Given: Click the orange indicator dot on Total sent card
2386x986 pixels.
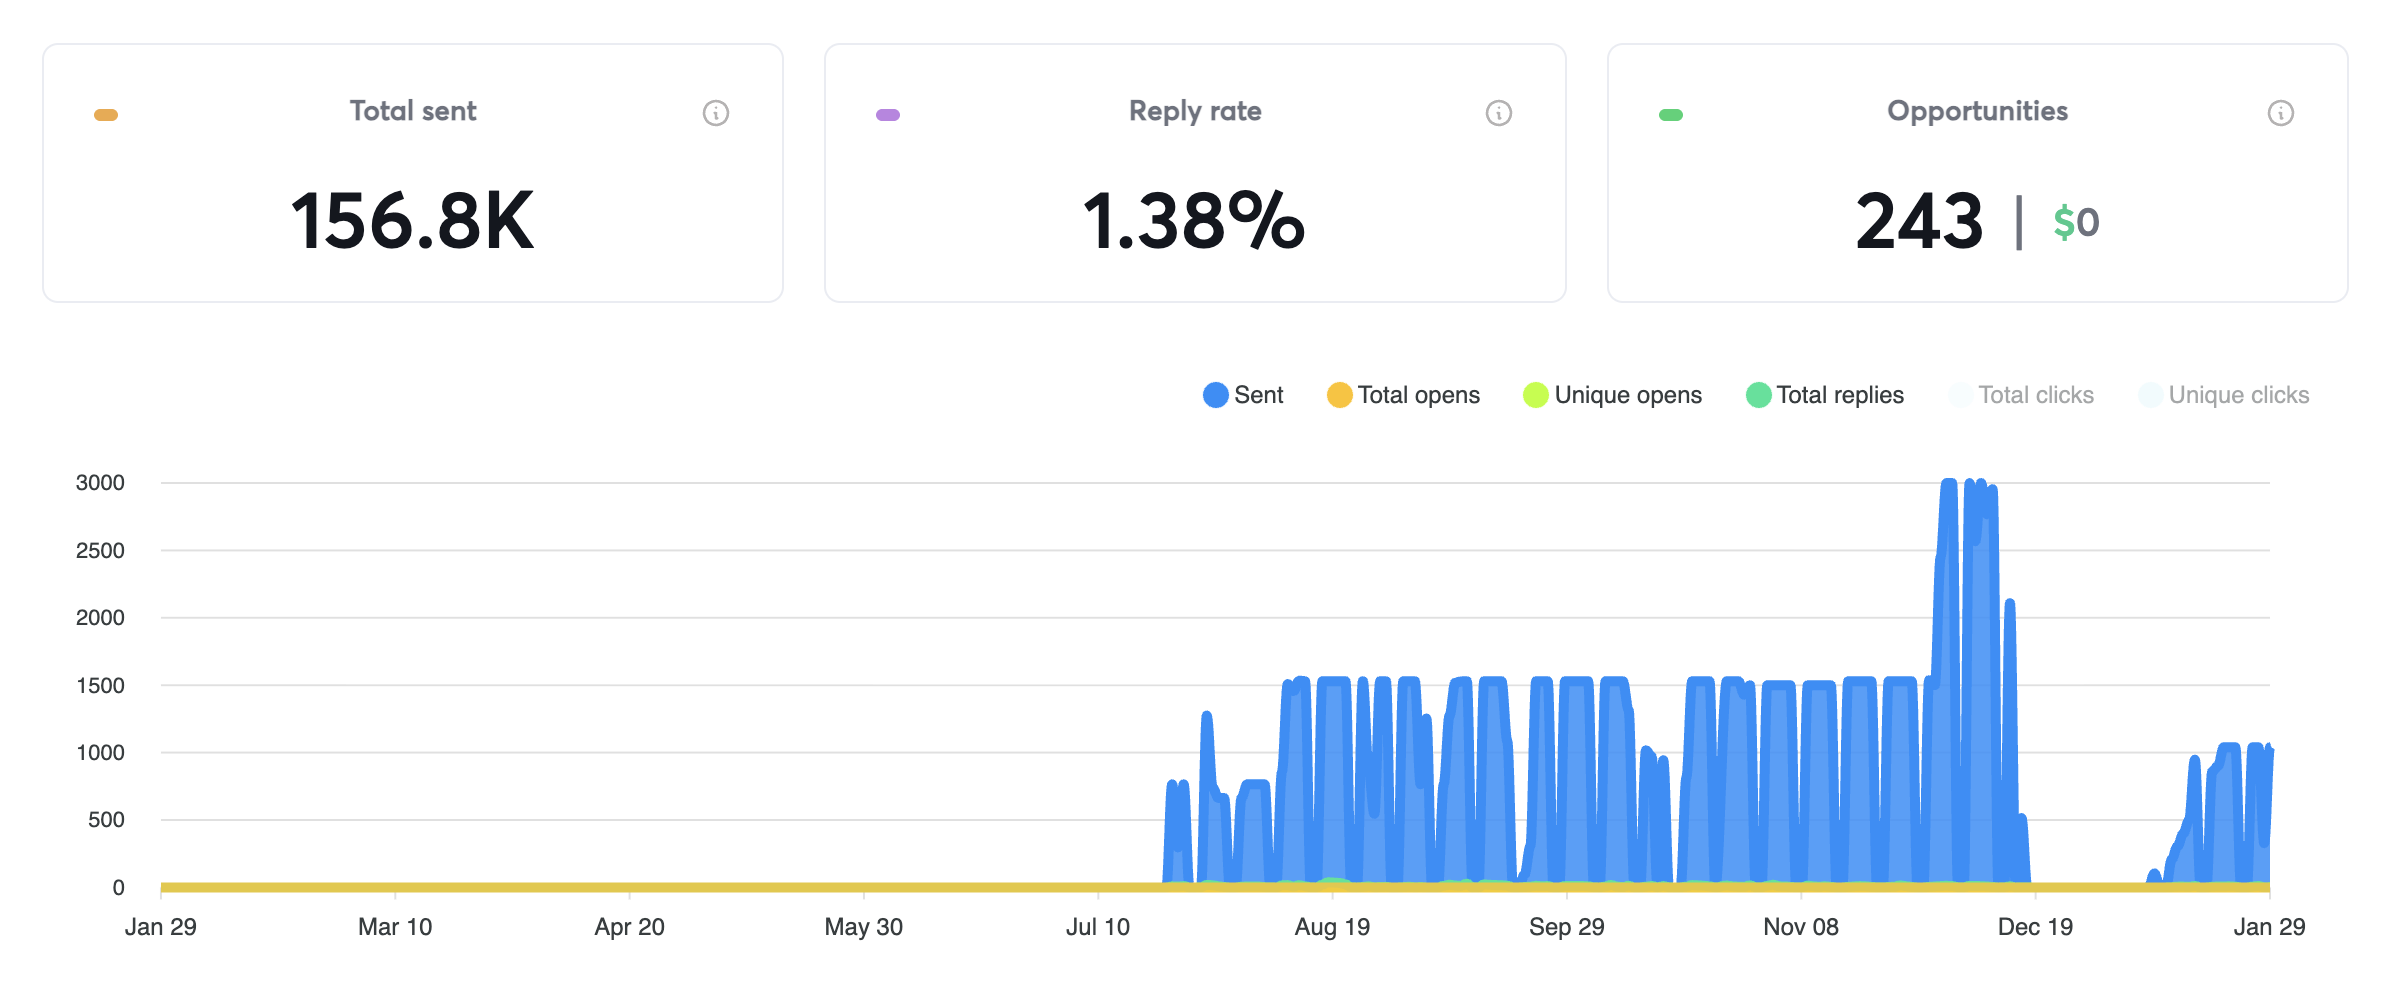Looking at the screenshot, I should coord(107,113).
